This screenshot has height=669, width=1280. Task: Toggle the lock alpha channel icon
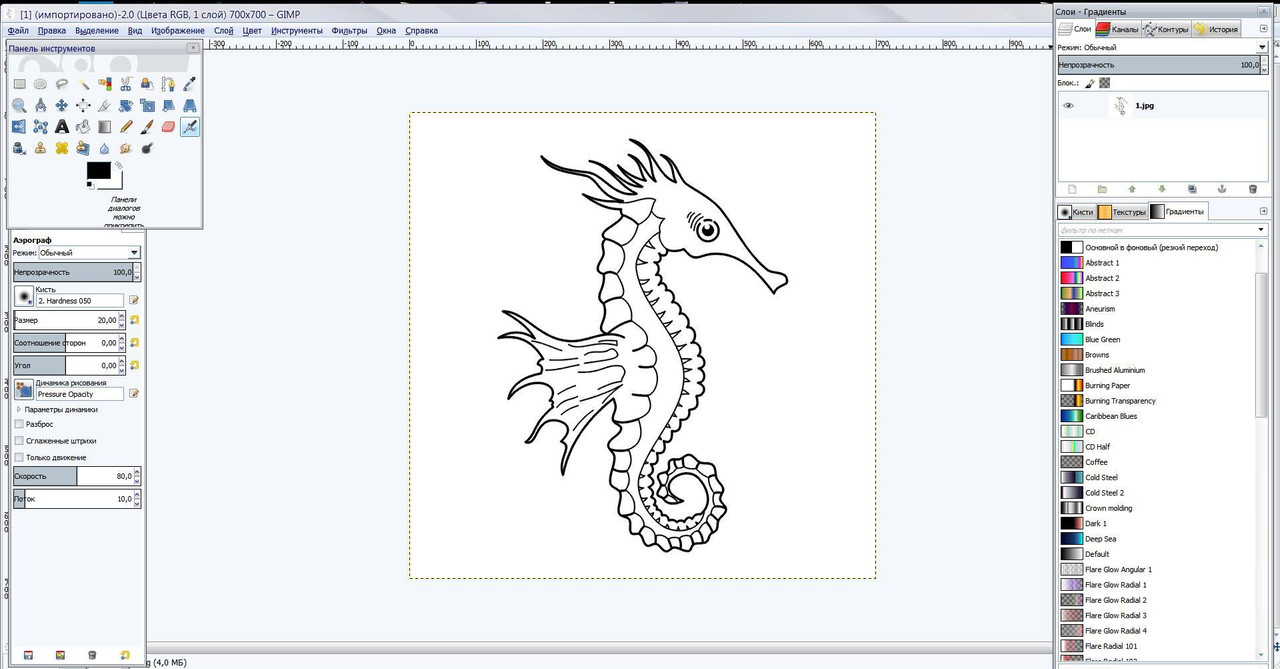pos(1105,83)
